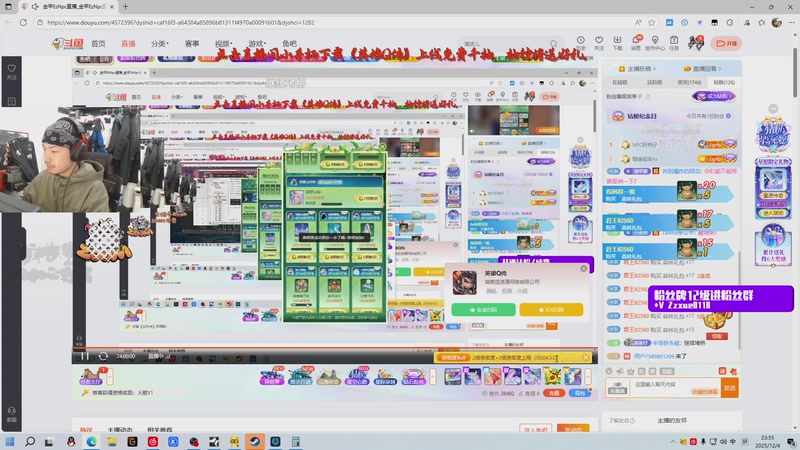Open the 星空心愿 activity icon

pyautogui.click(x=357, y=377)
